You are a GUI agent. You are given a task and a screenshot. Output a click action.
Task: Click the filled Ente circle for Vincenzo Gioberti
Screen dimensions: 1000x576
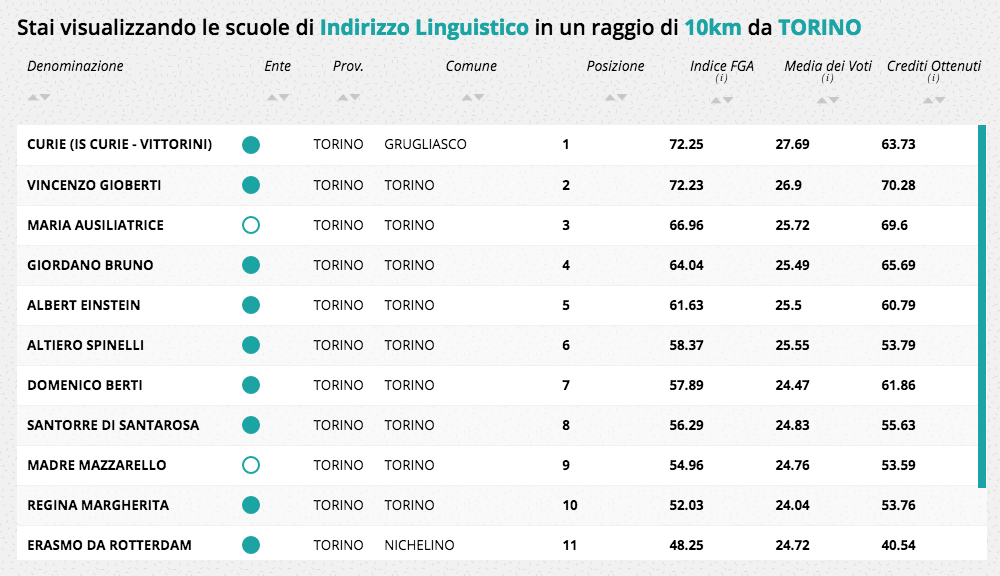(251, 185)
